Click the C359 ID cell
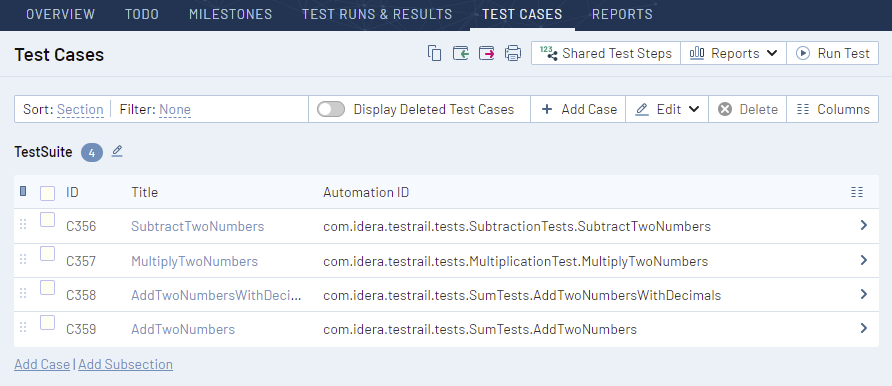The height and width of the screenshot is (386, 892). [x=81, y=329]
